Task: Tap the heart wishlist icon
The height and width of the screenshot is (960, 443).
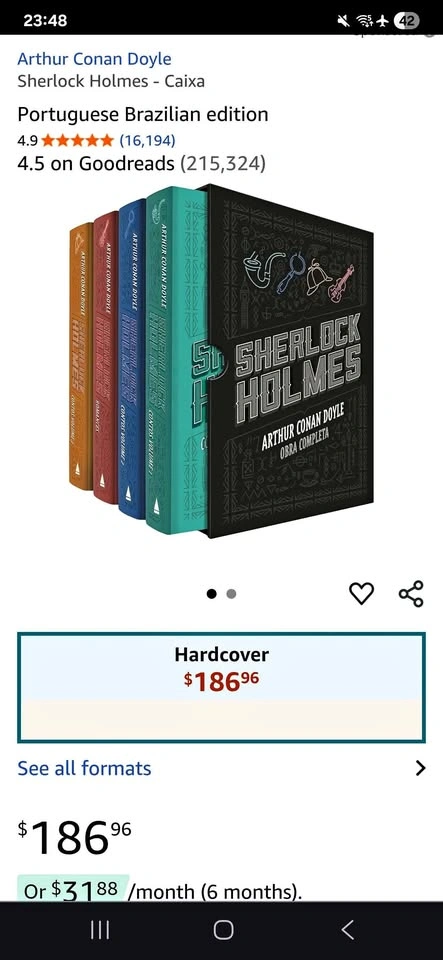Action: coord(361,593)
